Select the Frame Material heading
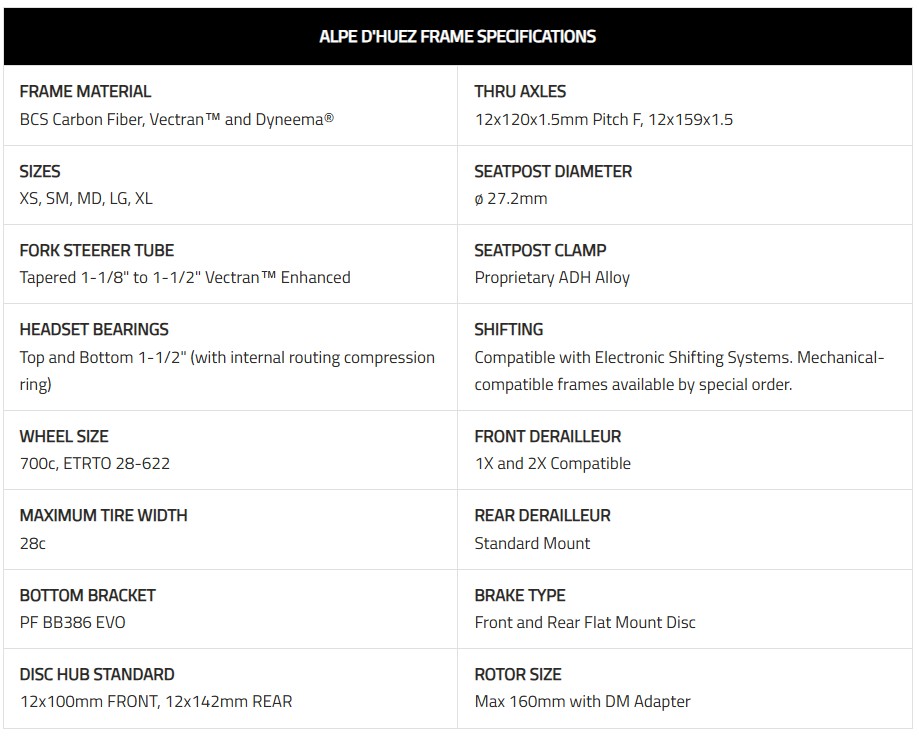Viewport: 919px width, 742px height. click(86, 91)
